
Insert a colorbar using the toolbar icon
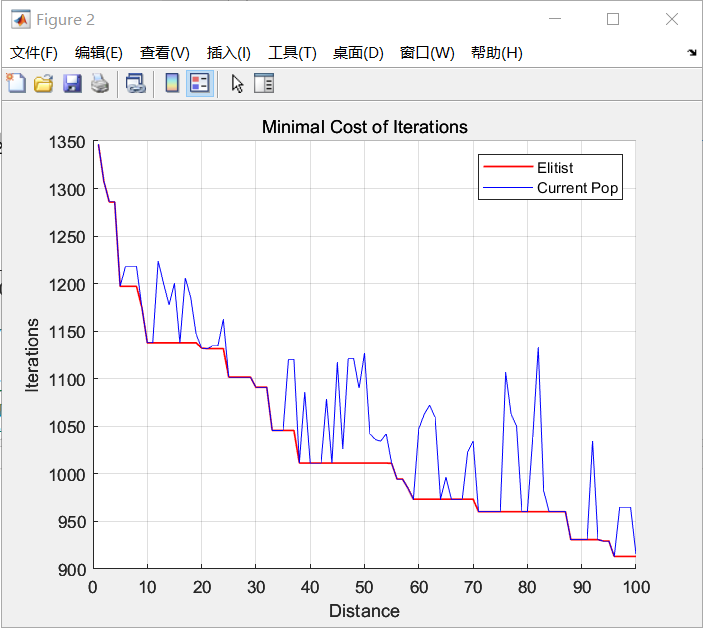pos(172,83)
